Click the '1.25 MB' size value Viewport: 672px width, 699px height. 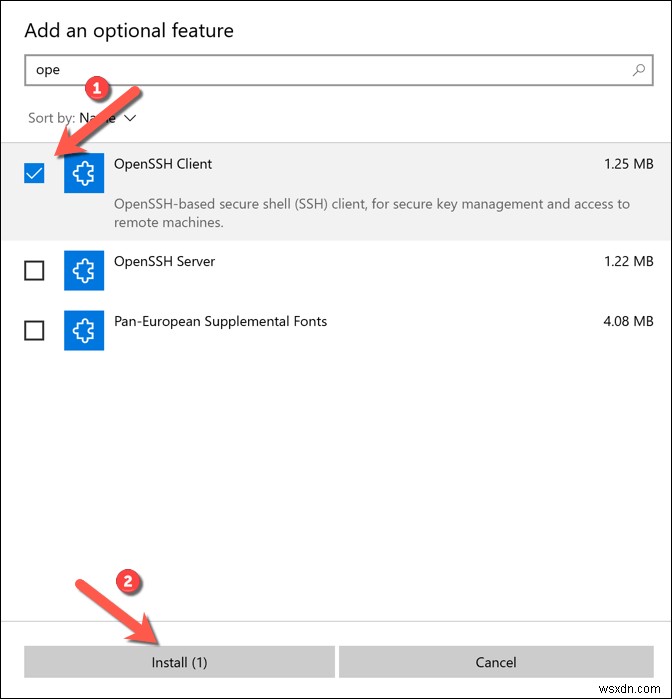tap(629, 164)
